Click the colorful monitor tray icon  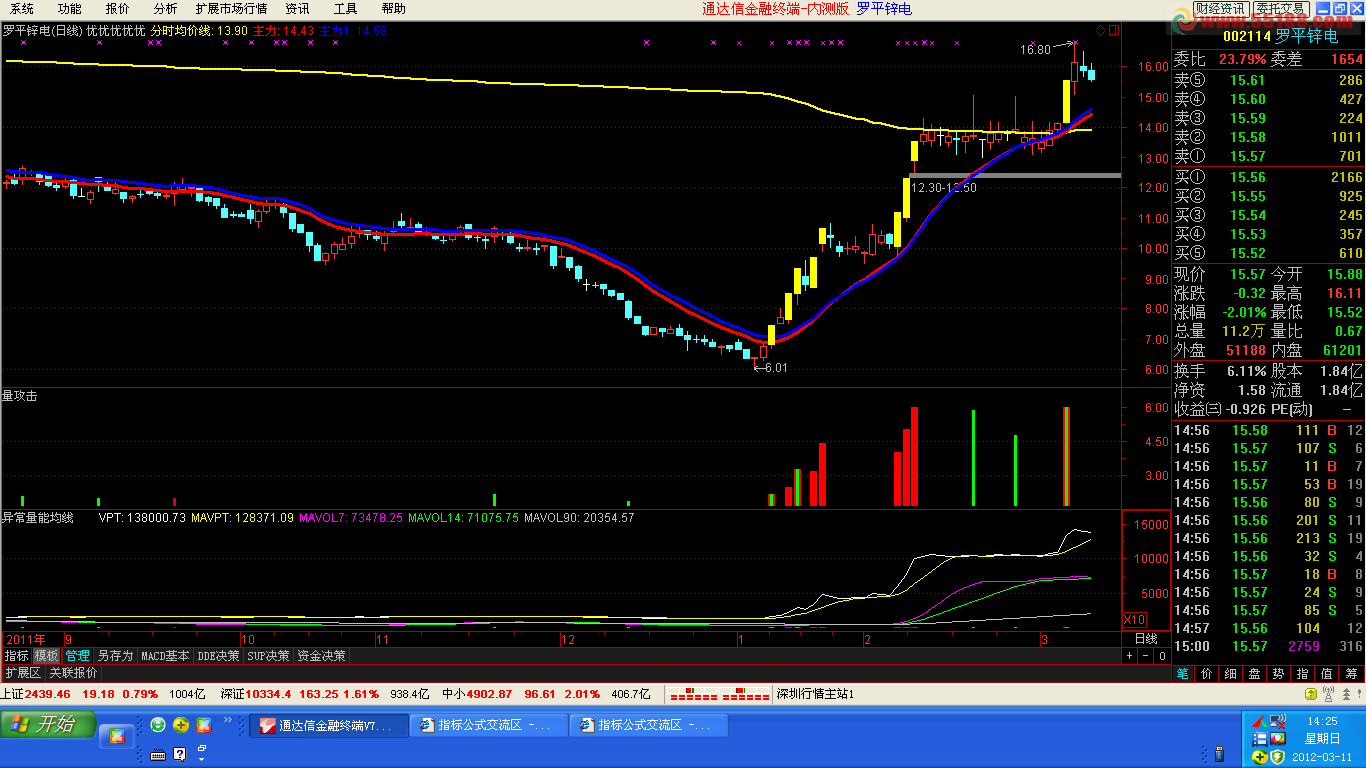1278,738
